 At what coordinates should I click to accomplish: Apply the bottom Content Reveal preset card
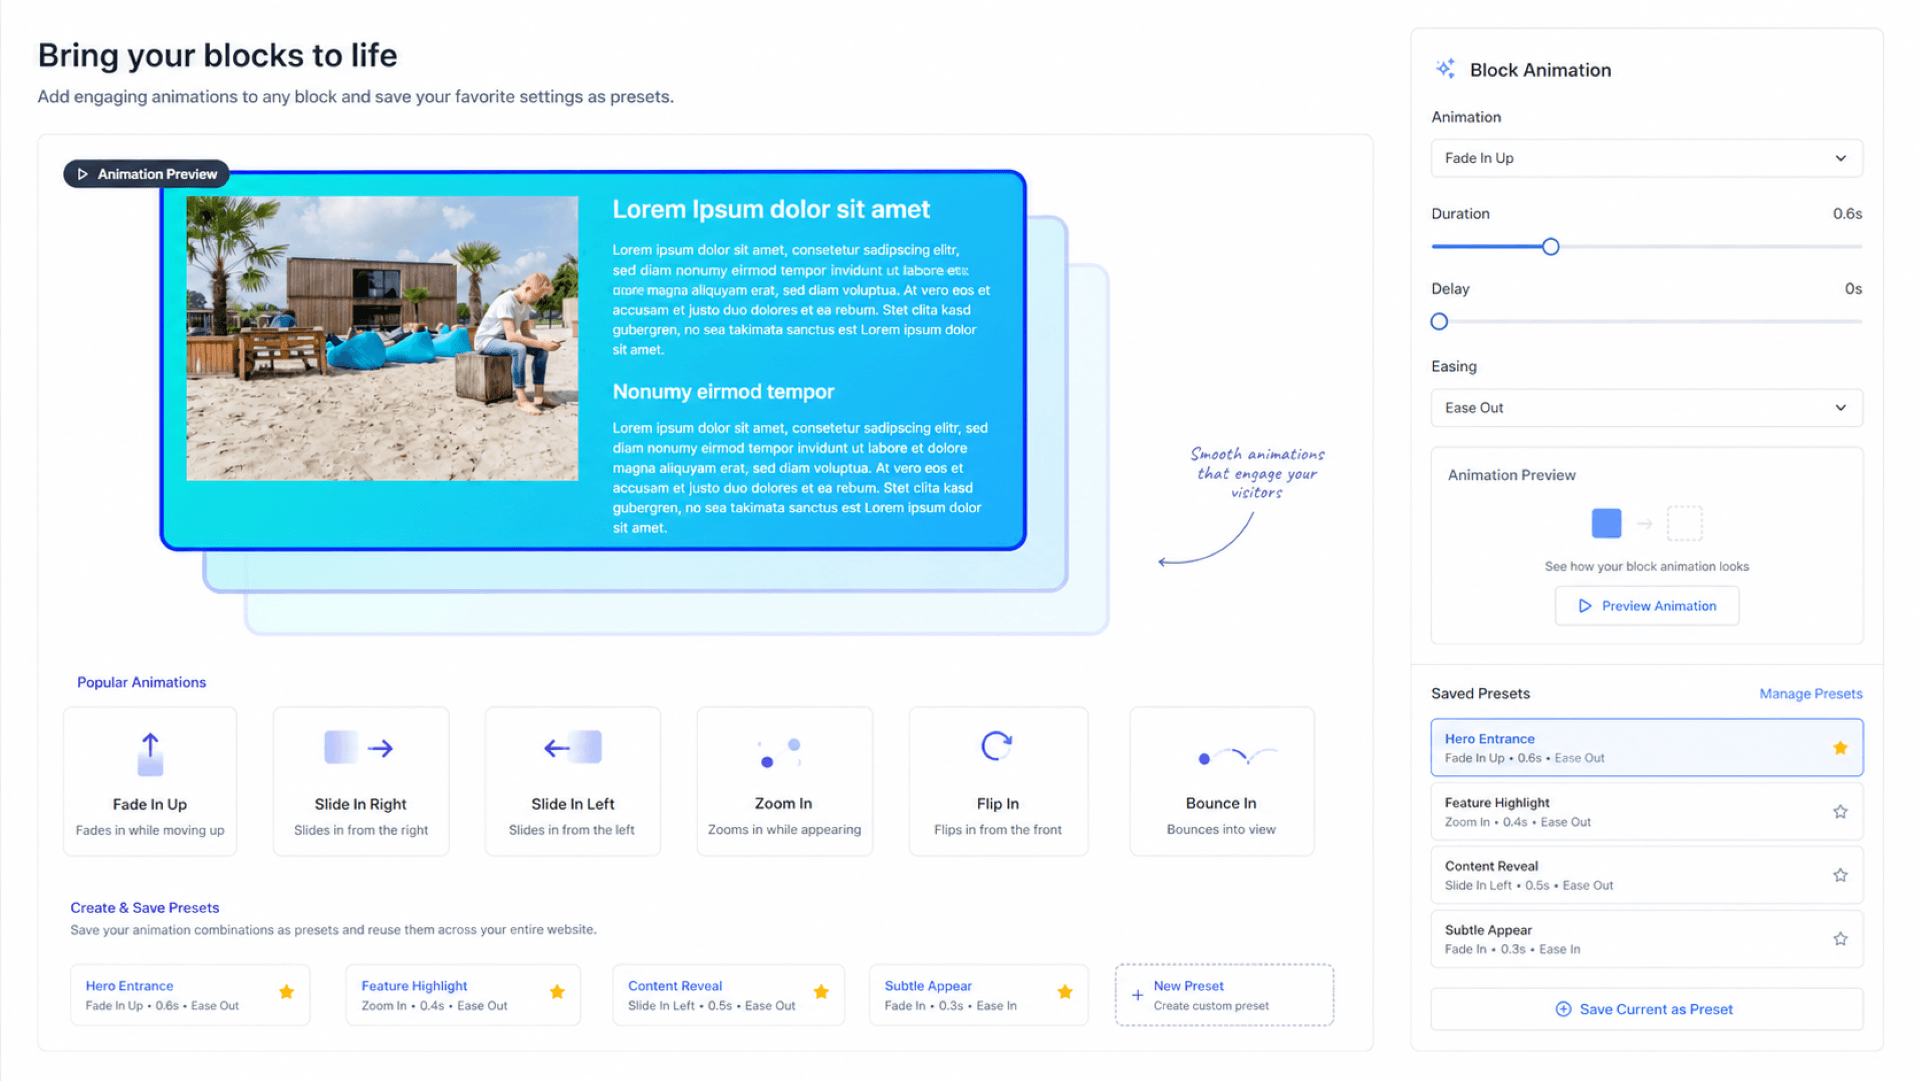pos(728,995)
